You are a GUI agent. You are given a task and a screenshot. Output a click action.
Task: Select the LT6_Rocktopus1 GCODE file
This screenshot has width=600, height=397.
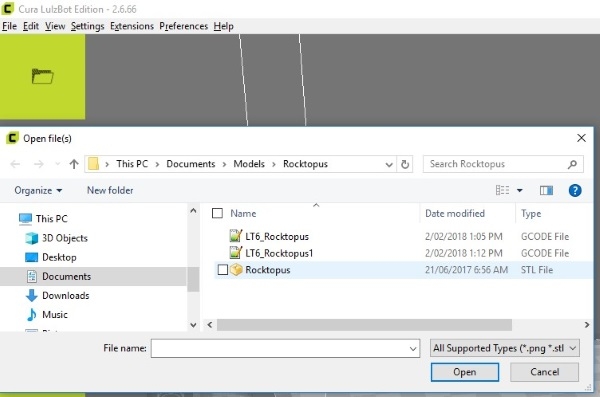click(x=279, y=253)
